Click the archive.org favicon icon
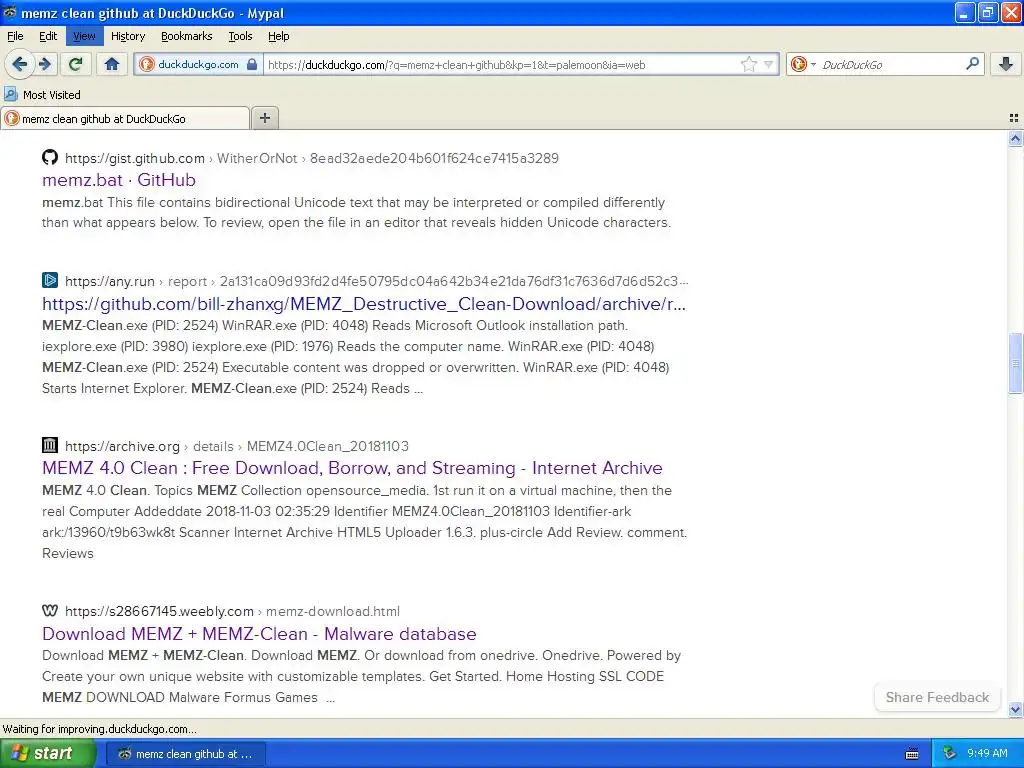The image size is (1024, 768). 50,445
